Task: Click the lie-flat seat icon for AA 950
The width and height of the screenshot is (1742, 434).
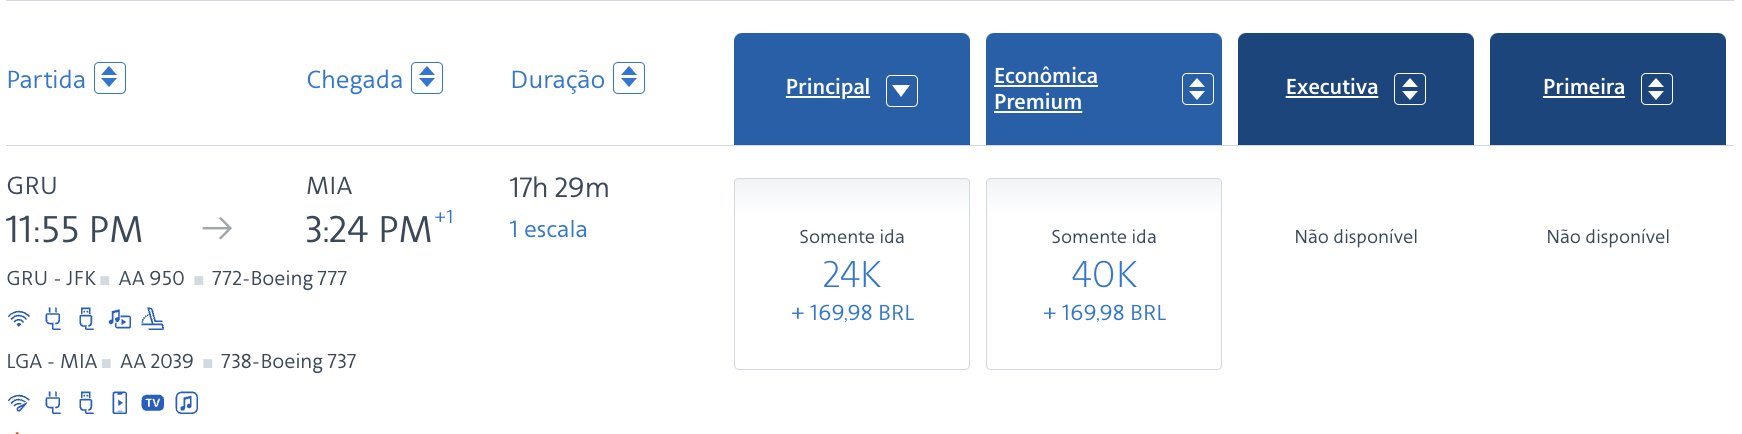Action: coord(152,319)
